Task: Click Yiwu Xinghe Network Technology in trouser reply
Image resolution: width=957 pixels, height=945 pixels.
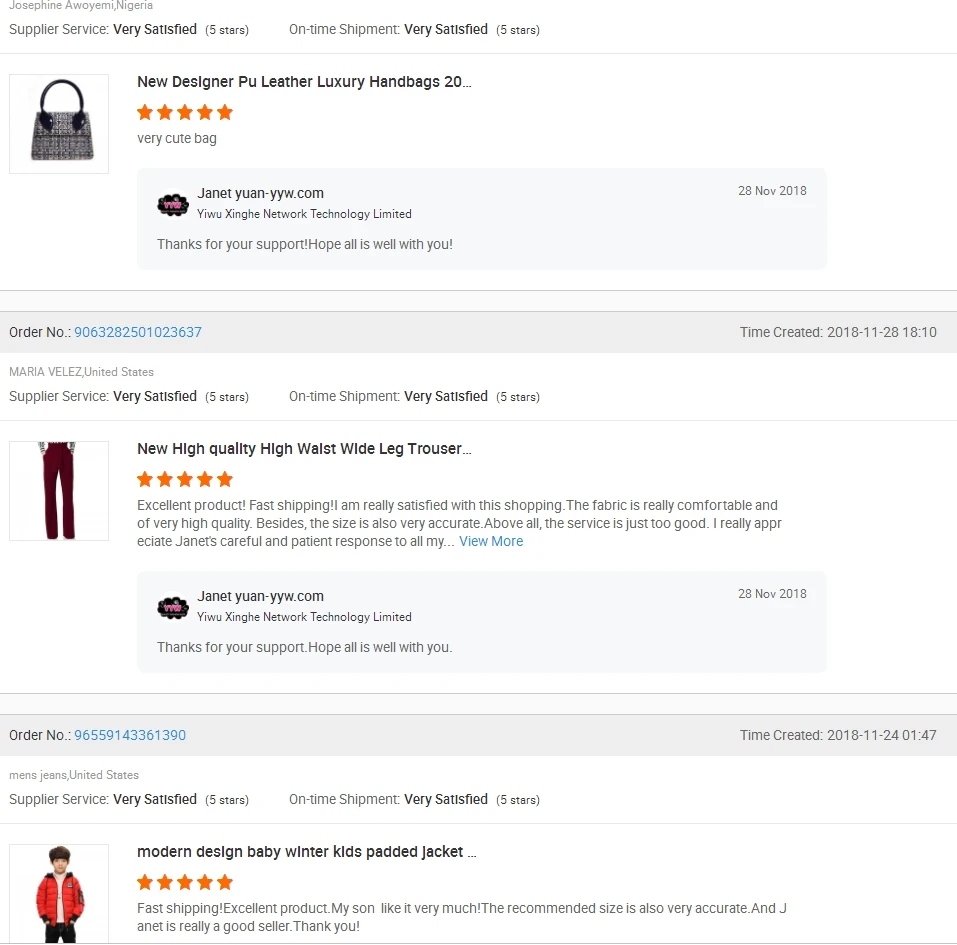Action: pyautogui.click(x=304, y=617)
